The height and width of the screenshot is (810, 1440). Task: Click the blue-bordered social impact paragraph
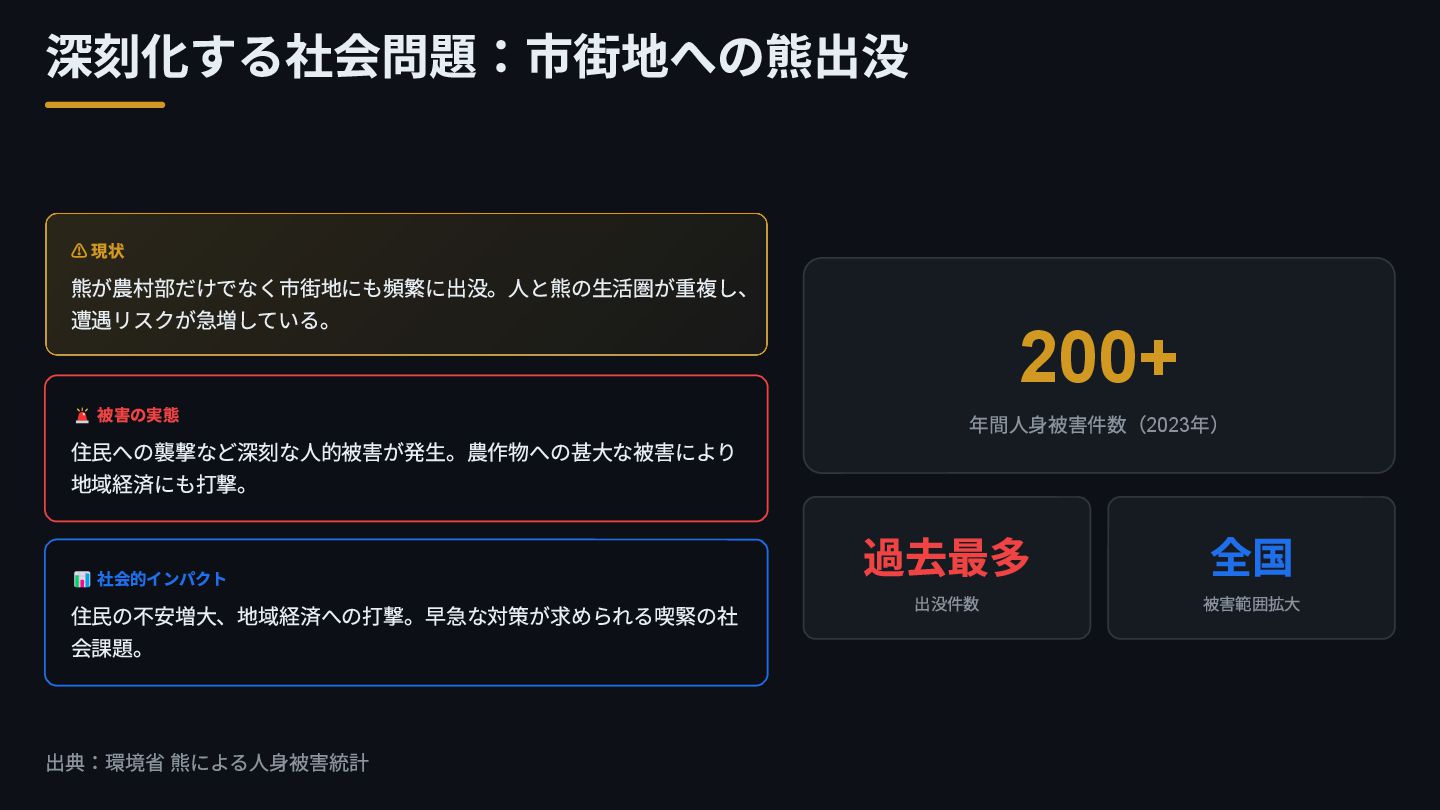coord(405,632)
